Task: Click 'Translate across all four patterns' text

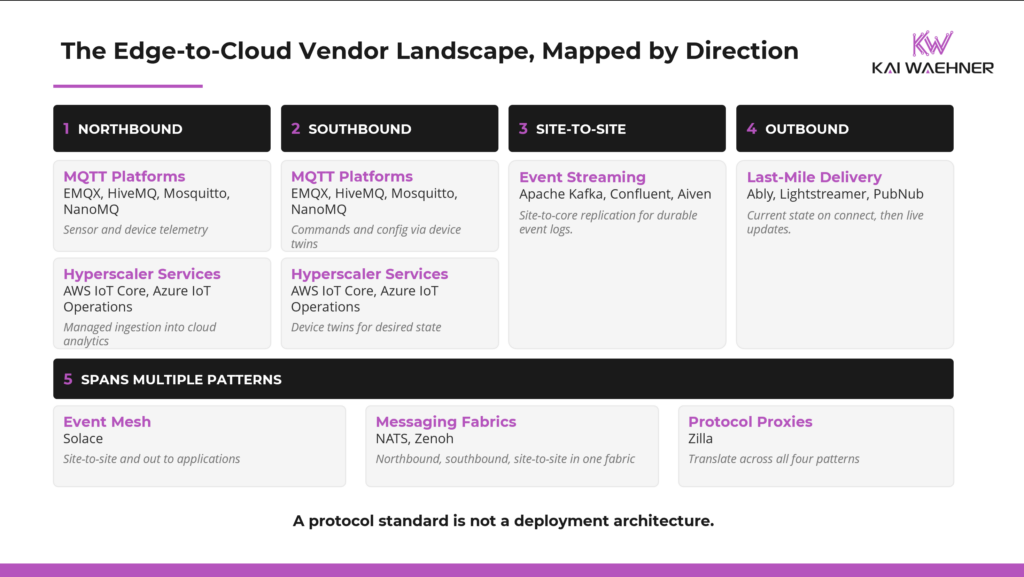Action: coord(774,459)
